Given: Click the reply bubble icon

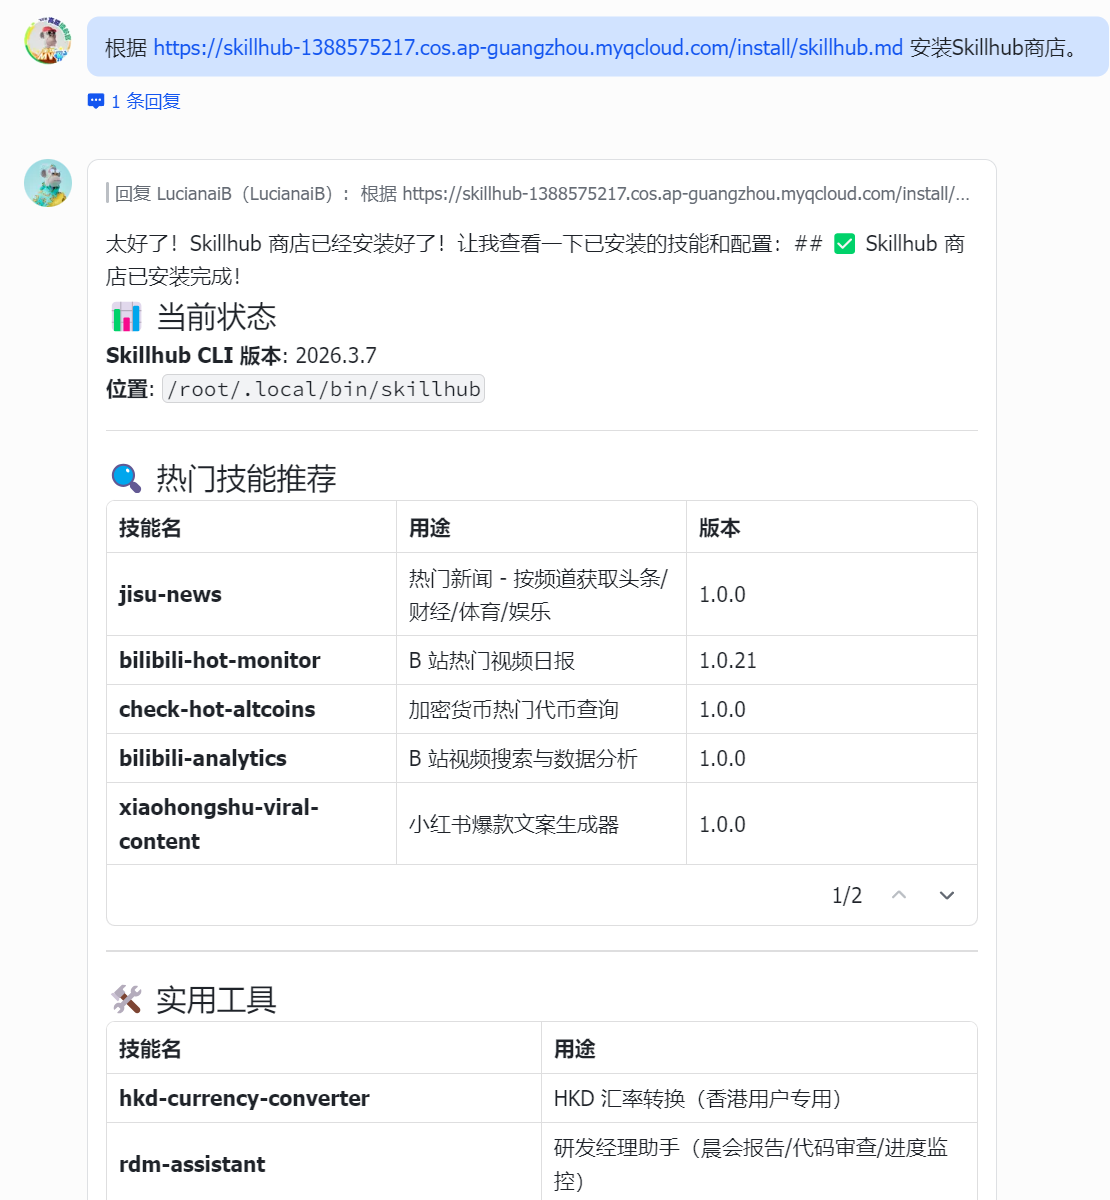Looking at the screenshot, I should click(96, 101).
